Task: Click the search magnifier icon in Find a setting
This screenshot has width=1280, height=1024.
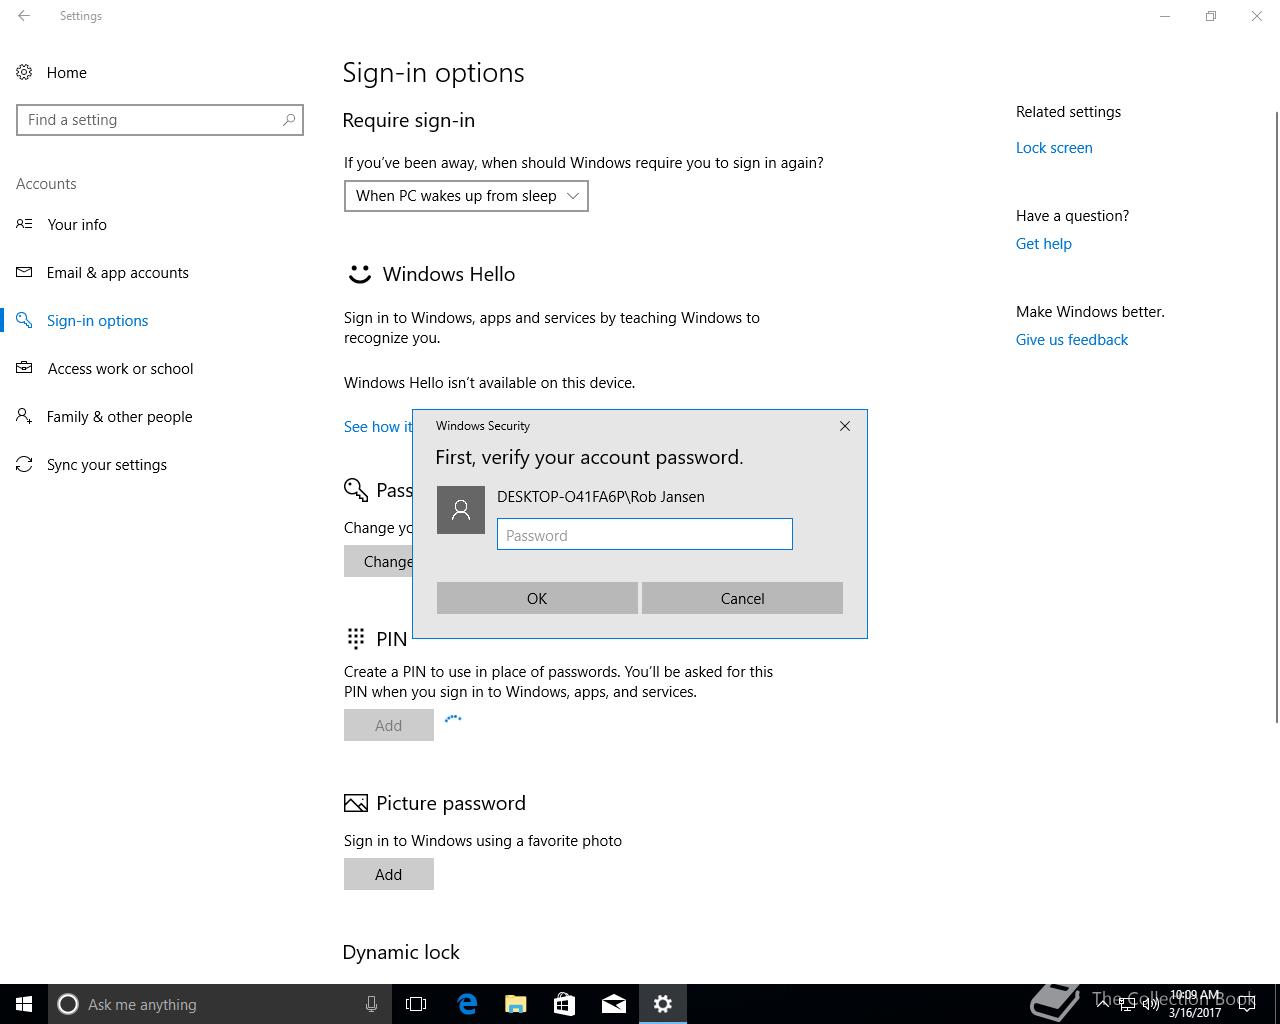Action: click(289, 120)
